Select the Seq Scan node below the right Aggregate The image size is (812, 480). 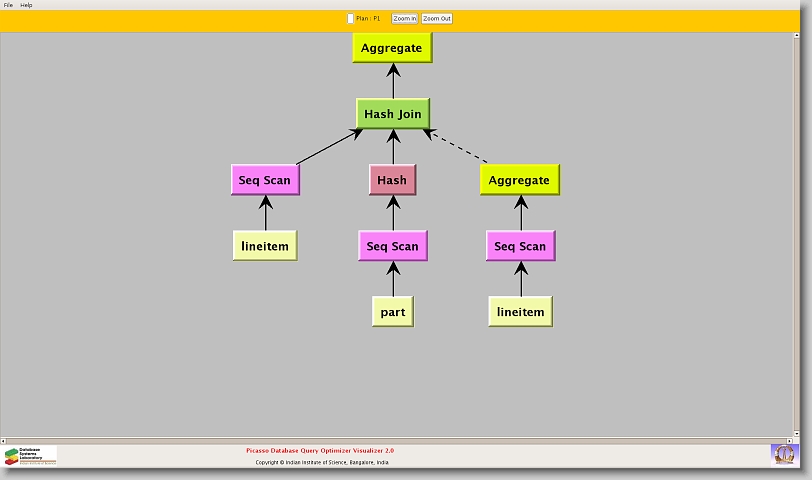[520, 246]
